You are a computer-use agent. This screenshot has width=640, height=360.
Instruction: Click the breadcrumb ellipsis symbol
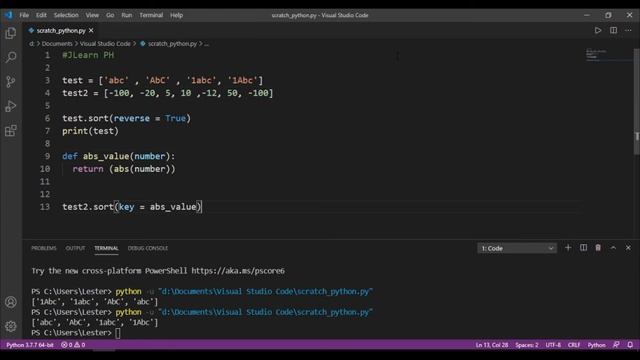point(207,44)
